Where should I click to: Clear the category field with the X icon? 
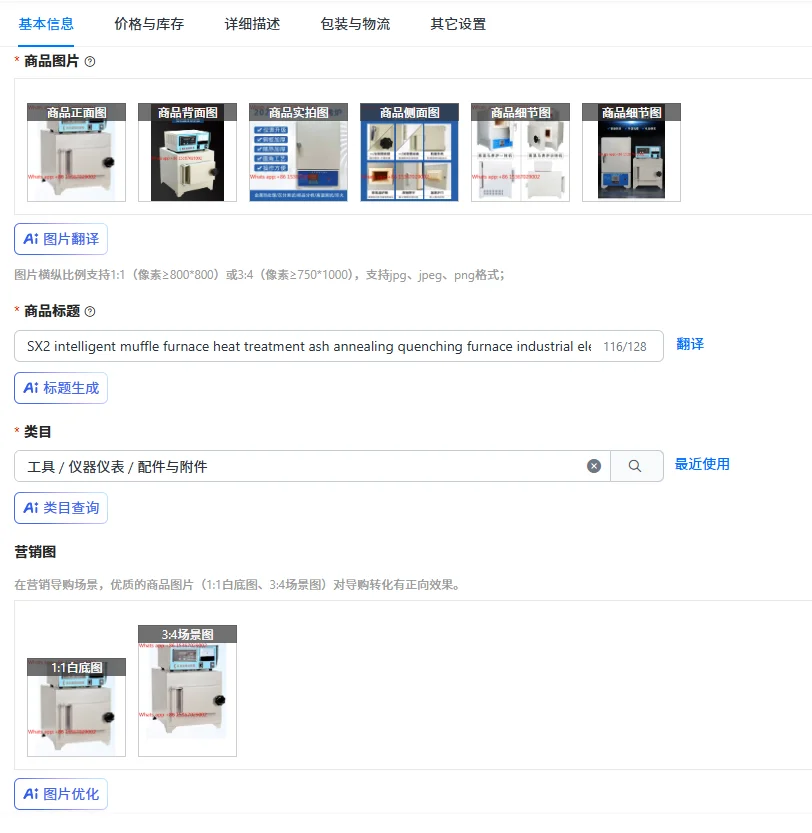[x=594, y=466]
